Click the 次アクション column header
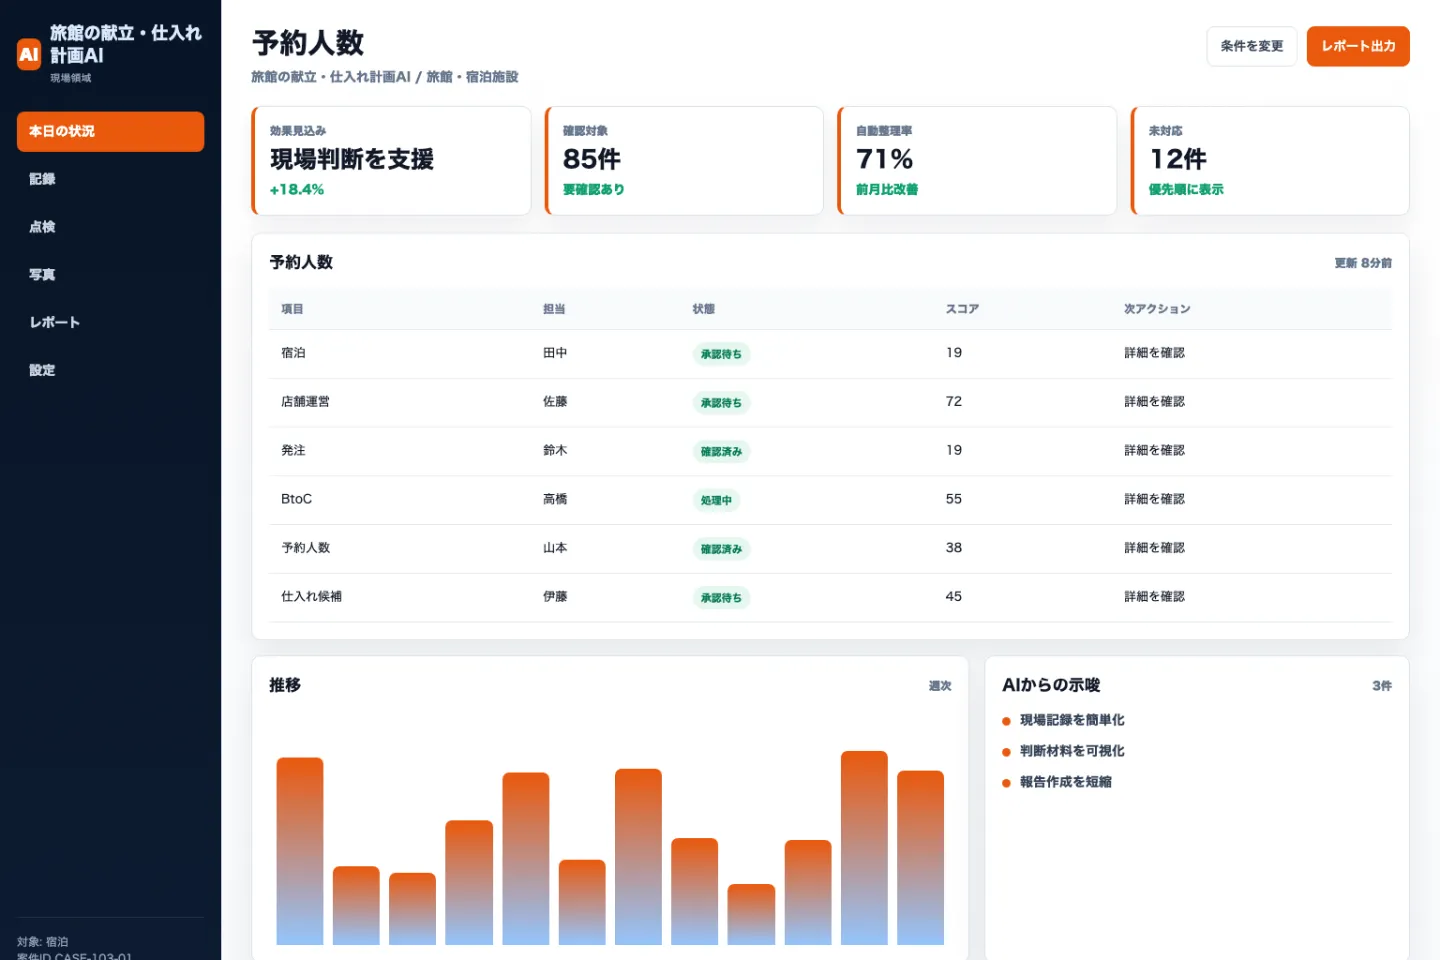 tap(1157, 309)
